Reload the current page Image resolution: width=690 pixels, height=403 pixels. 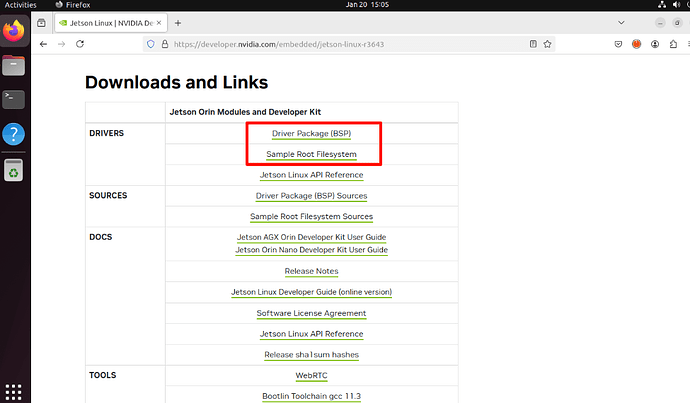(80, 44)
